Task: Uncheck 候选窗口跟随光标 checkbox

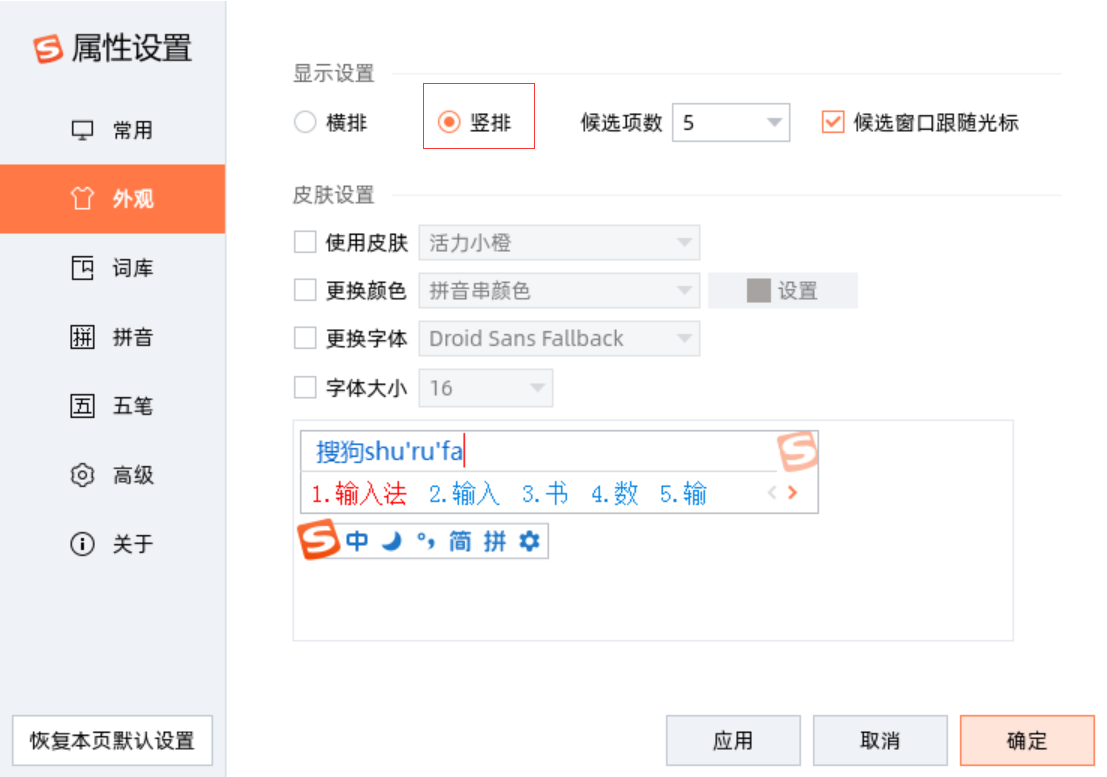Action: tap(833, 122)
